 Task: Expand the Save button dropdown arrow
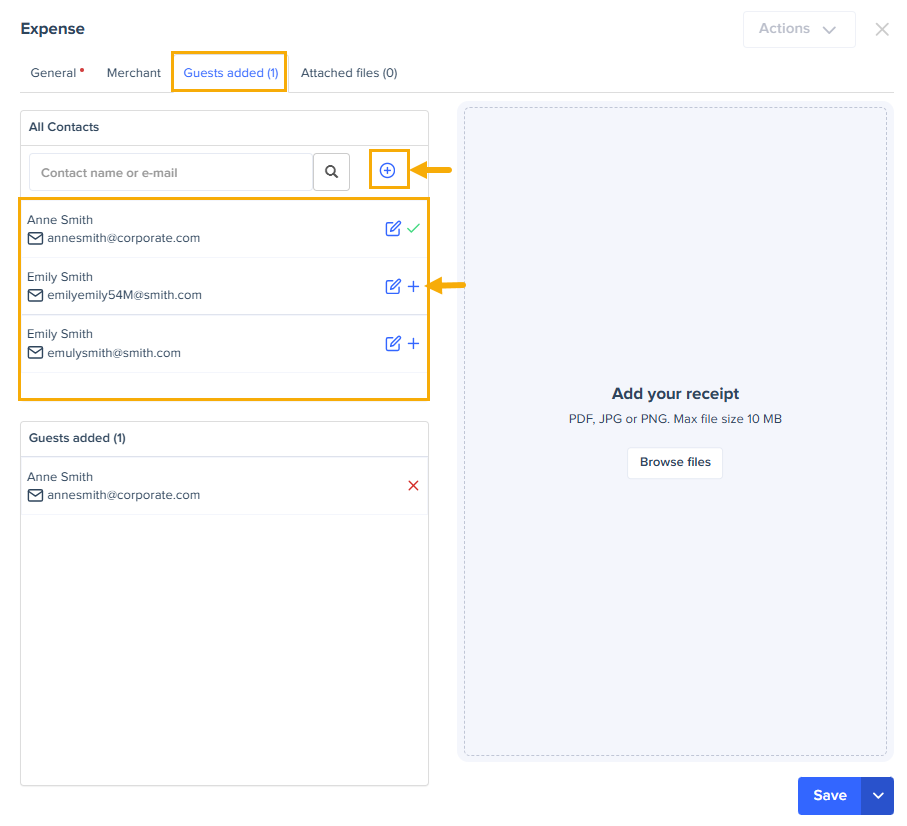878,796
